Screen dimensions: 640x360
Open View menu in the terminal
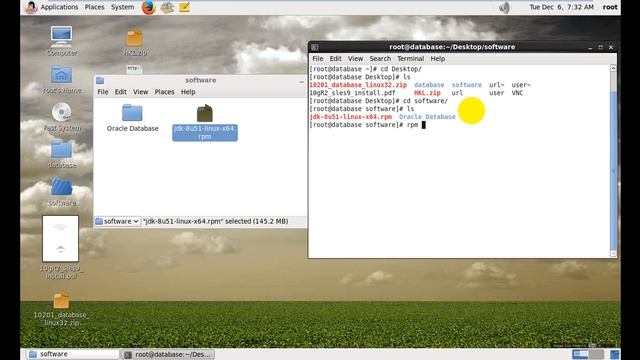click(355, 59)
